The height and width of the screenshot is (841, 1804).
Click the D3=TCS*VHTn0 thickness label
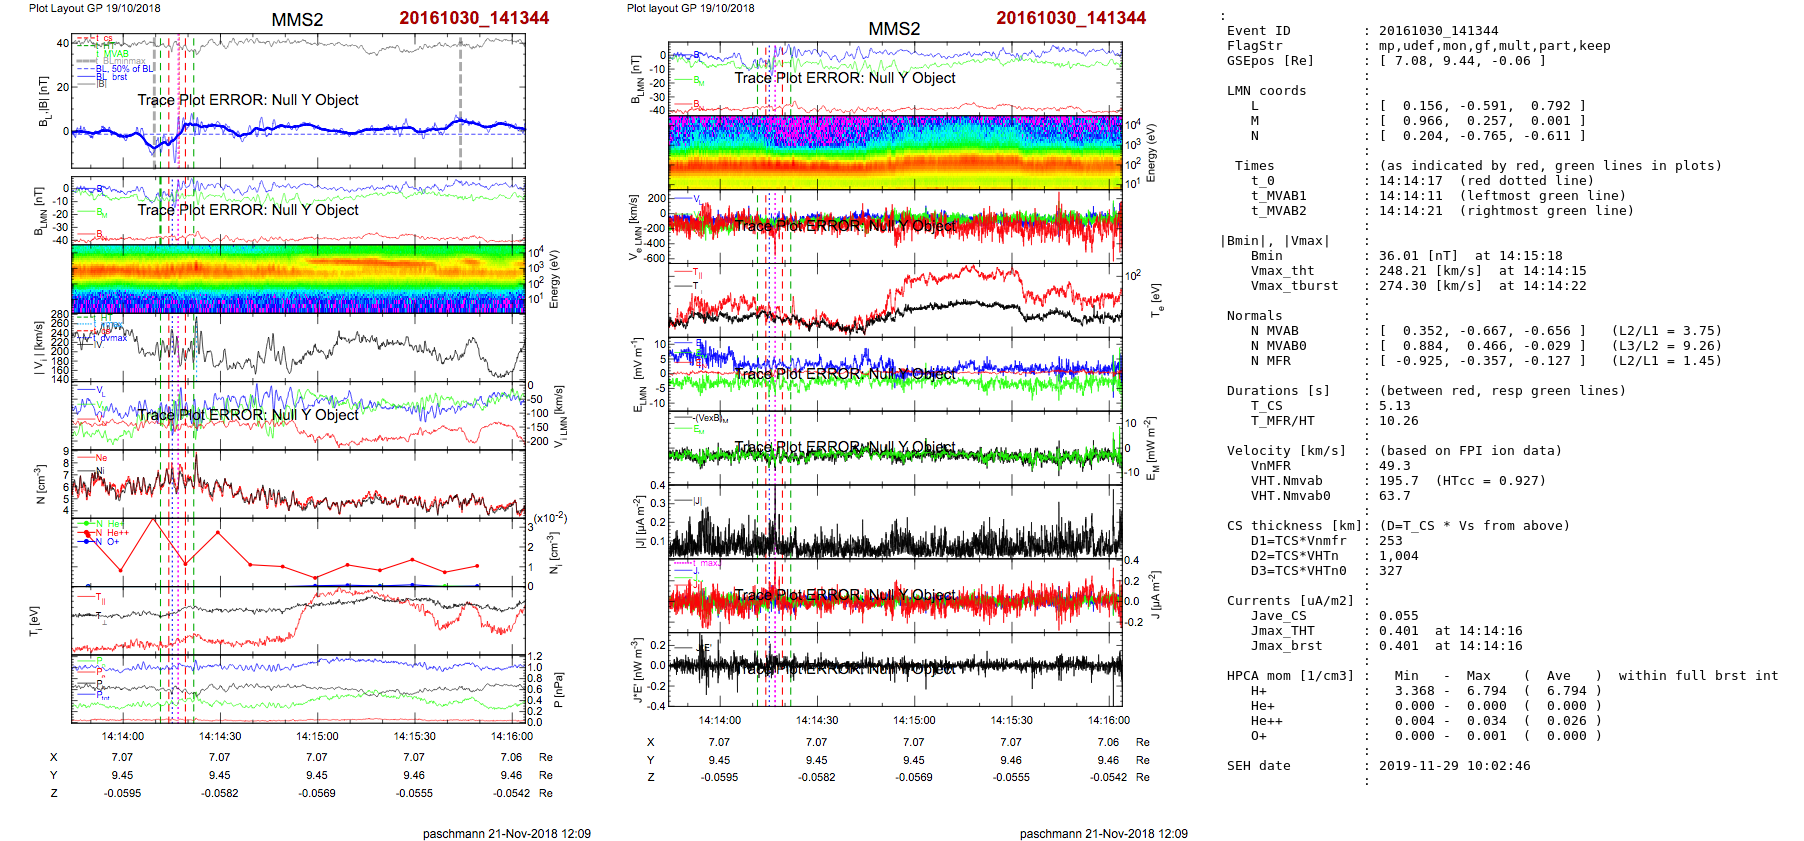pyautogui.click(x=1298, y=571)
